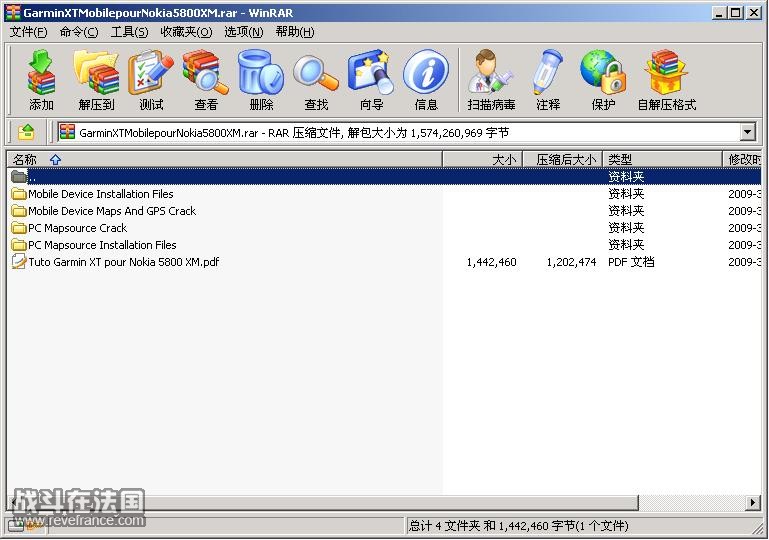Select the parent folder '..' entry
The image size is (769, 540).
click(x=384, y=176)
